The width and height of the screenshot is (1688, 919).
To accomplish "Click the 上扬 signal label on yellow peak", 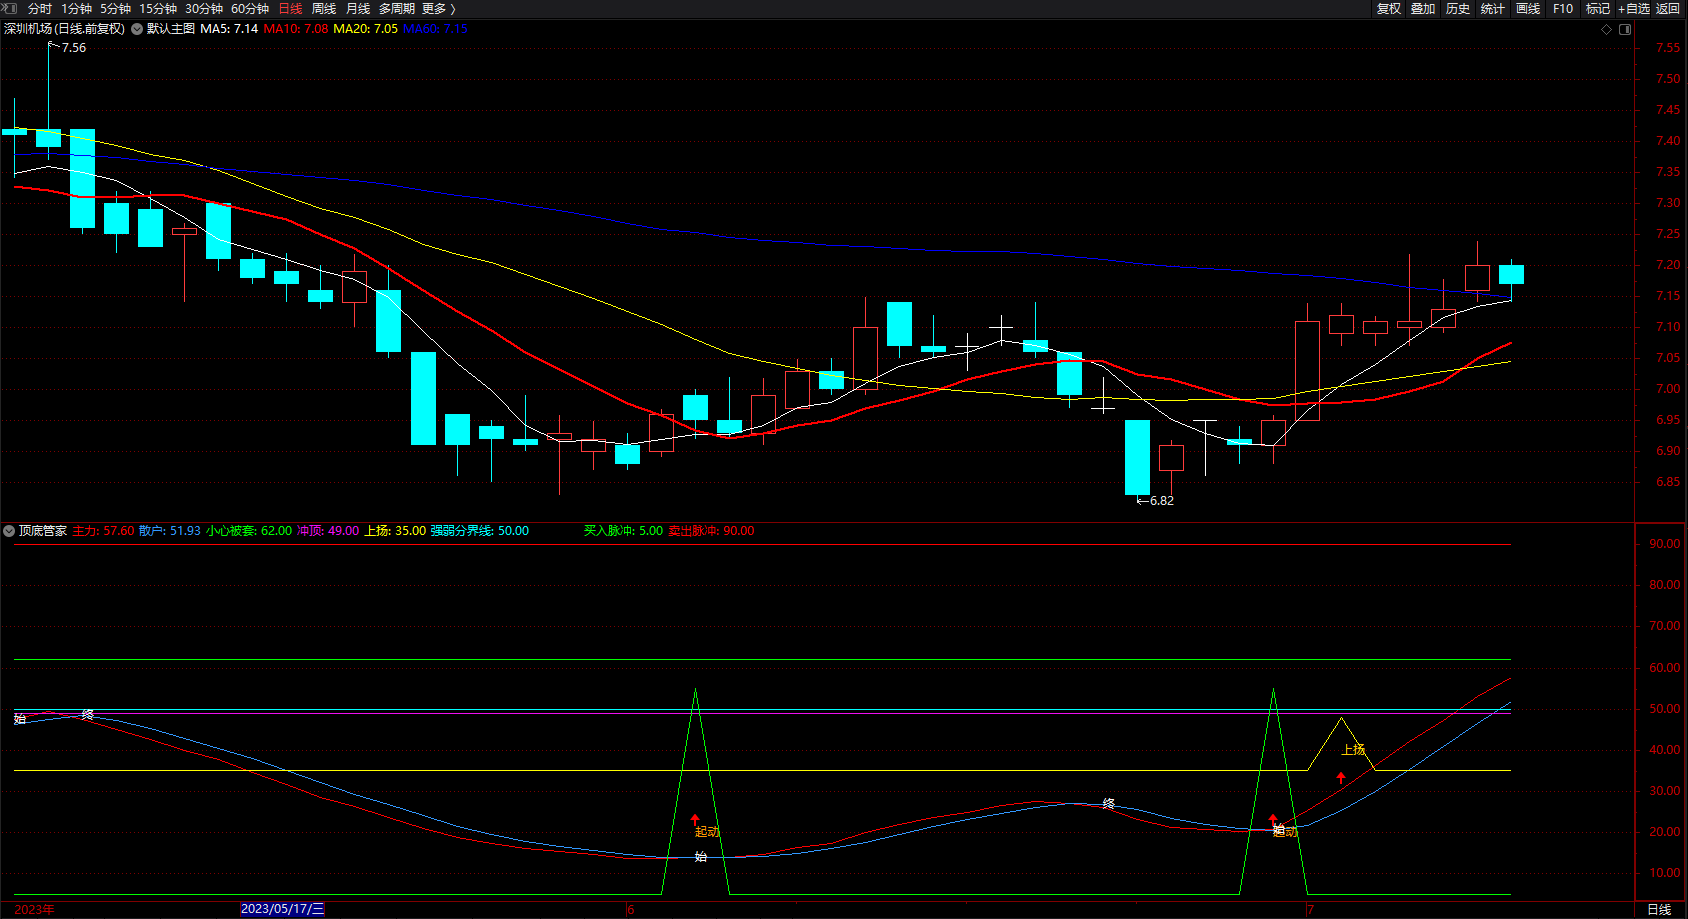I will point(1353,750).
